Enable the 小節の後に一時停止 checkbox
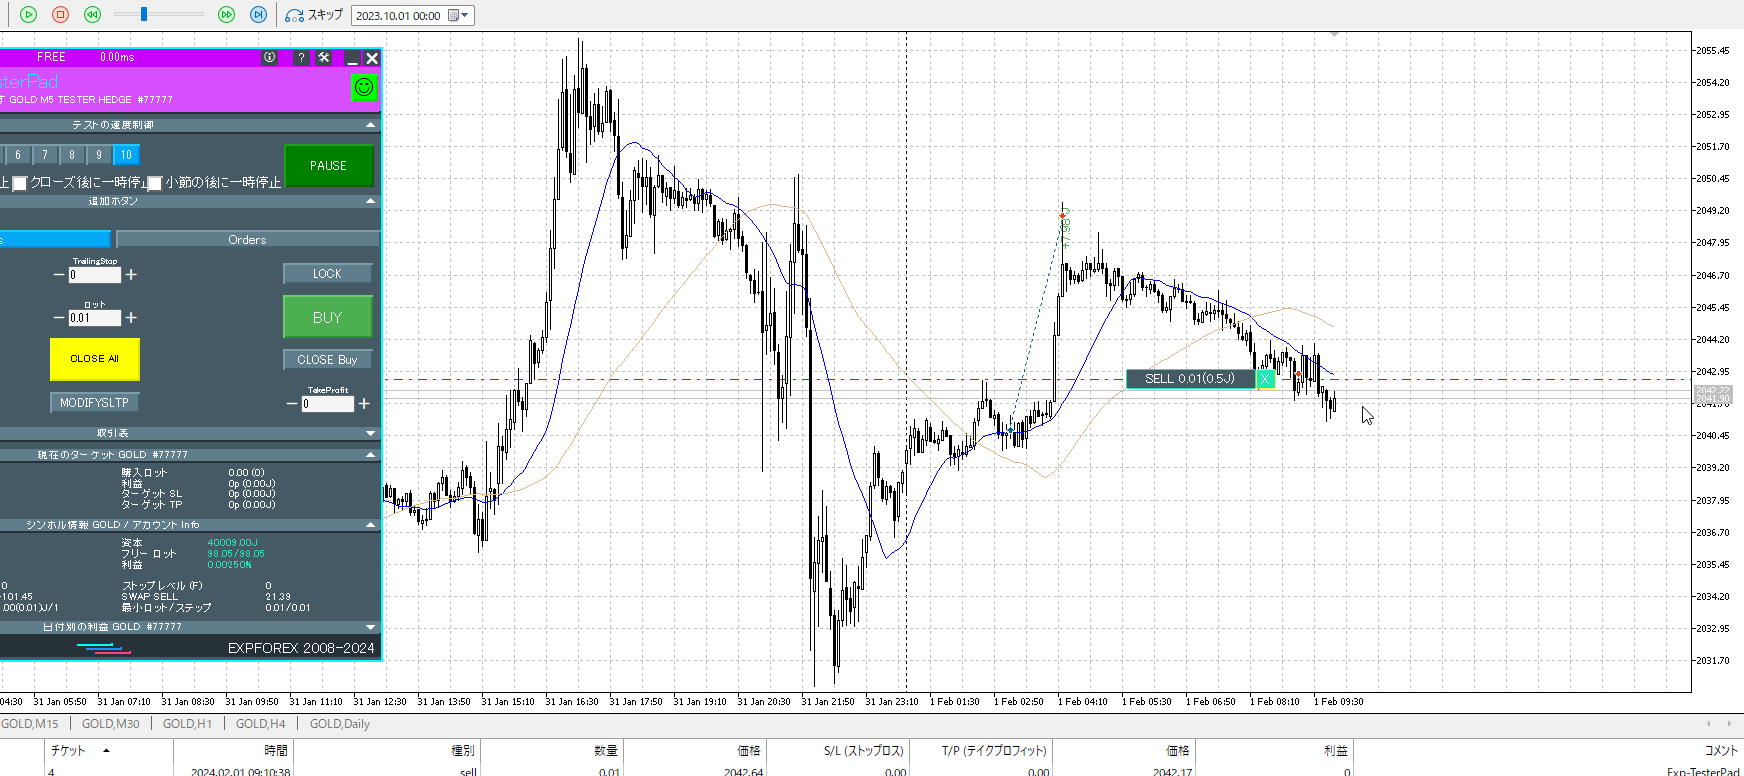This screenshot has width=1744, height=776. (x=155, y=183)
